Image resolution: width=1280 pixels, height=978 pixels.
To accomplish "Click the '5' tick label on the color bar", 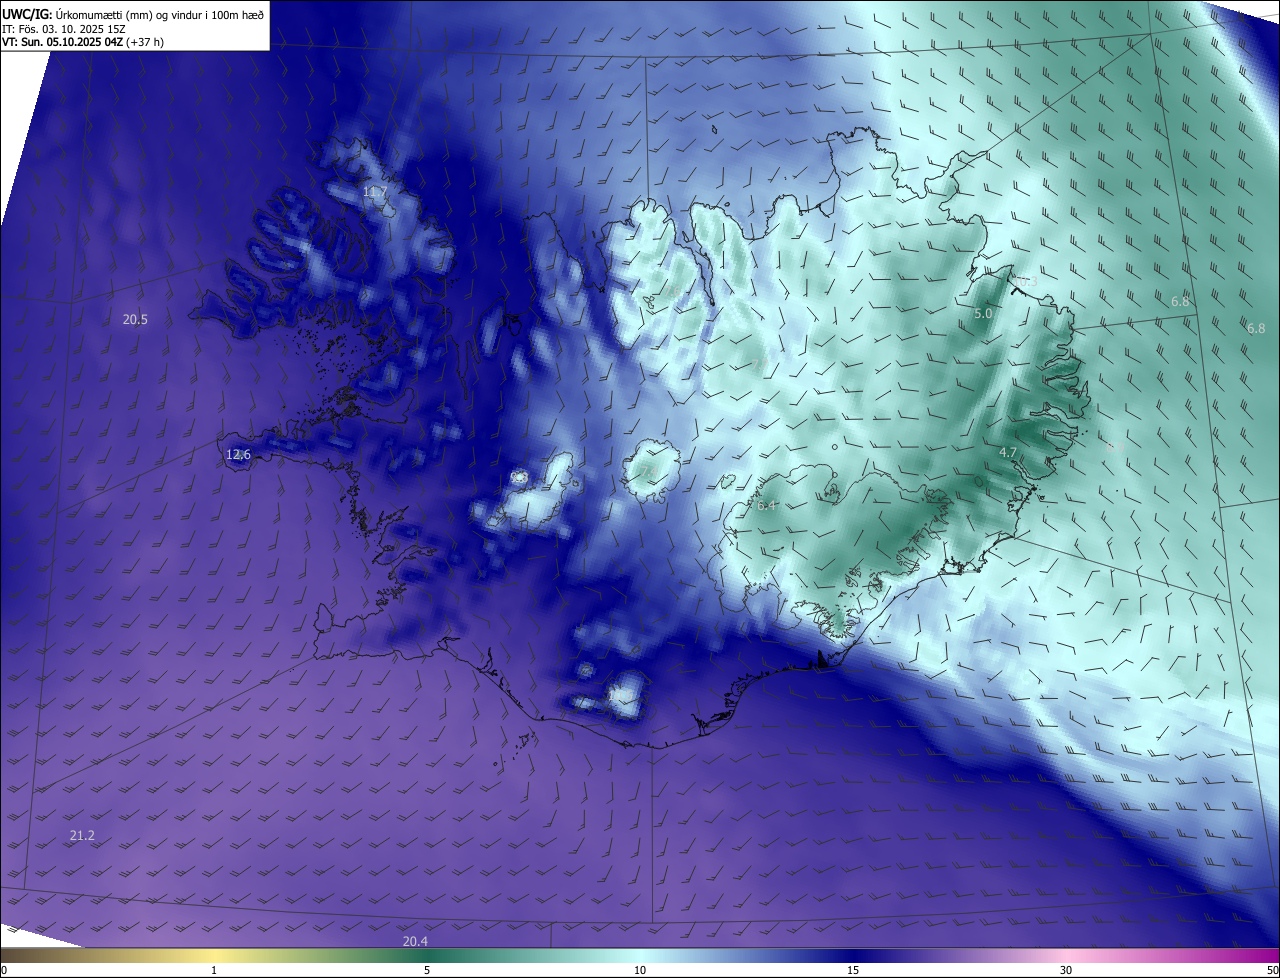I will pyautogui.click(x=427, y=970).
